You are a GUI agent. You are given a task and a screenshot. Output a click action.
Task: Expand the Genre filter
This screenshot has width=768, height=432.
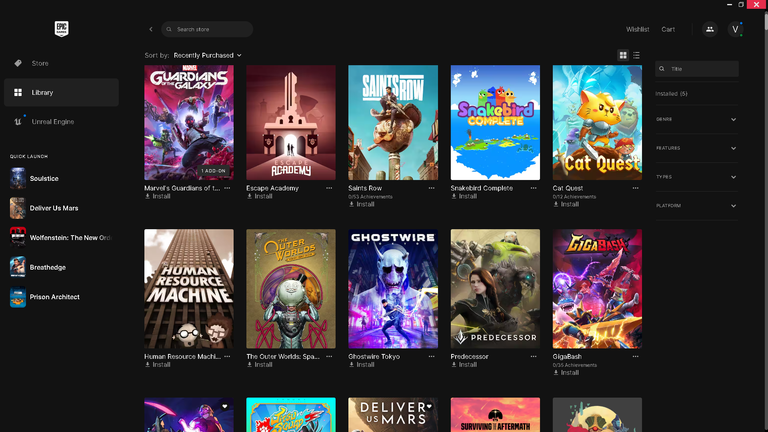click(696, 120)
